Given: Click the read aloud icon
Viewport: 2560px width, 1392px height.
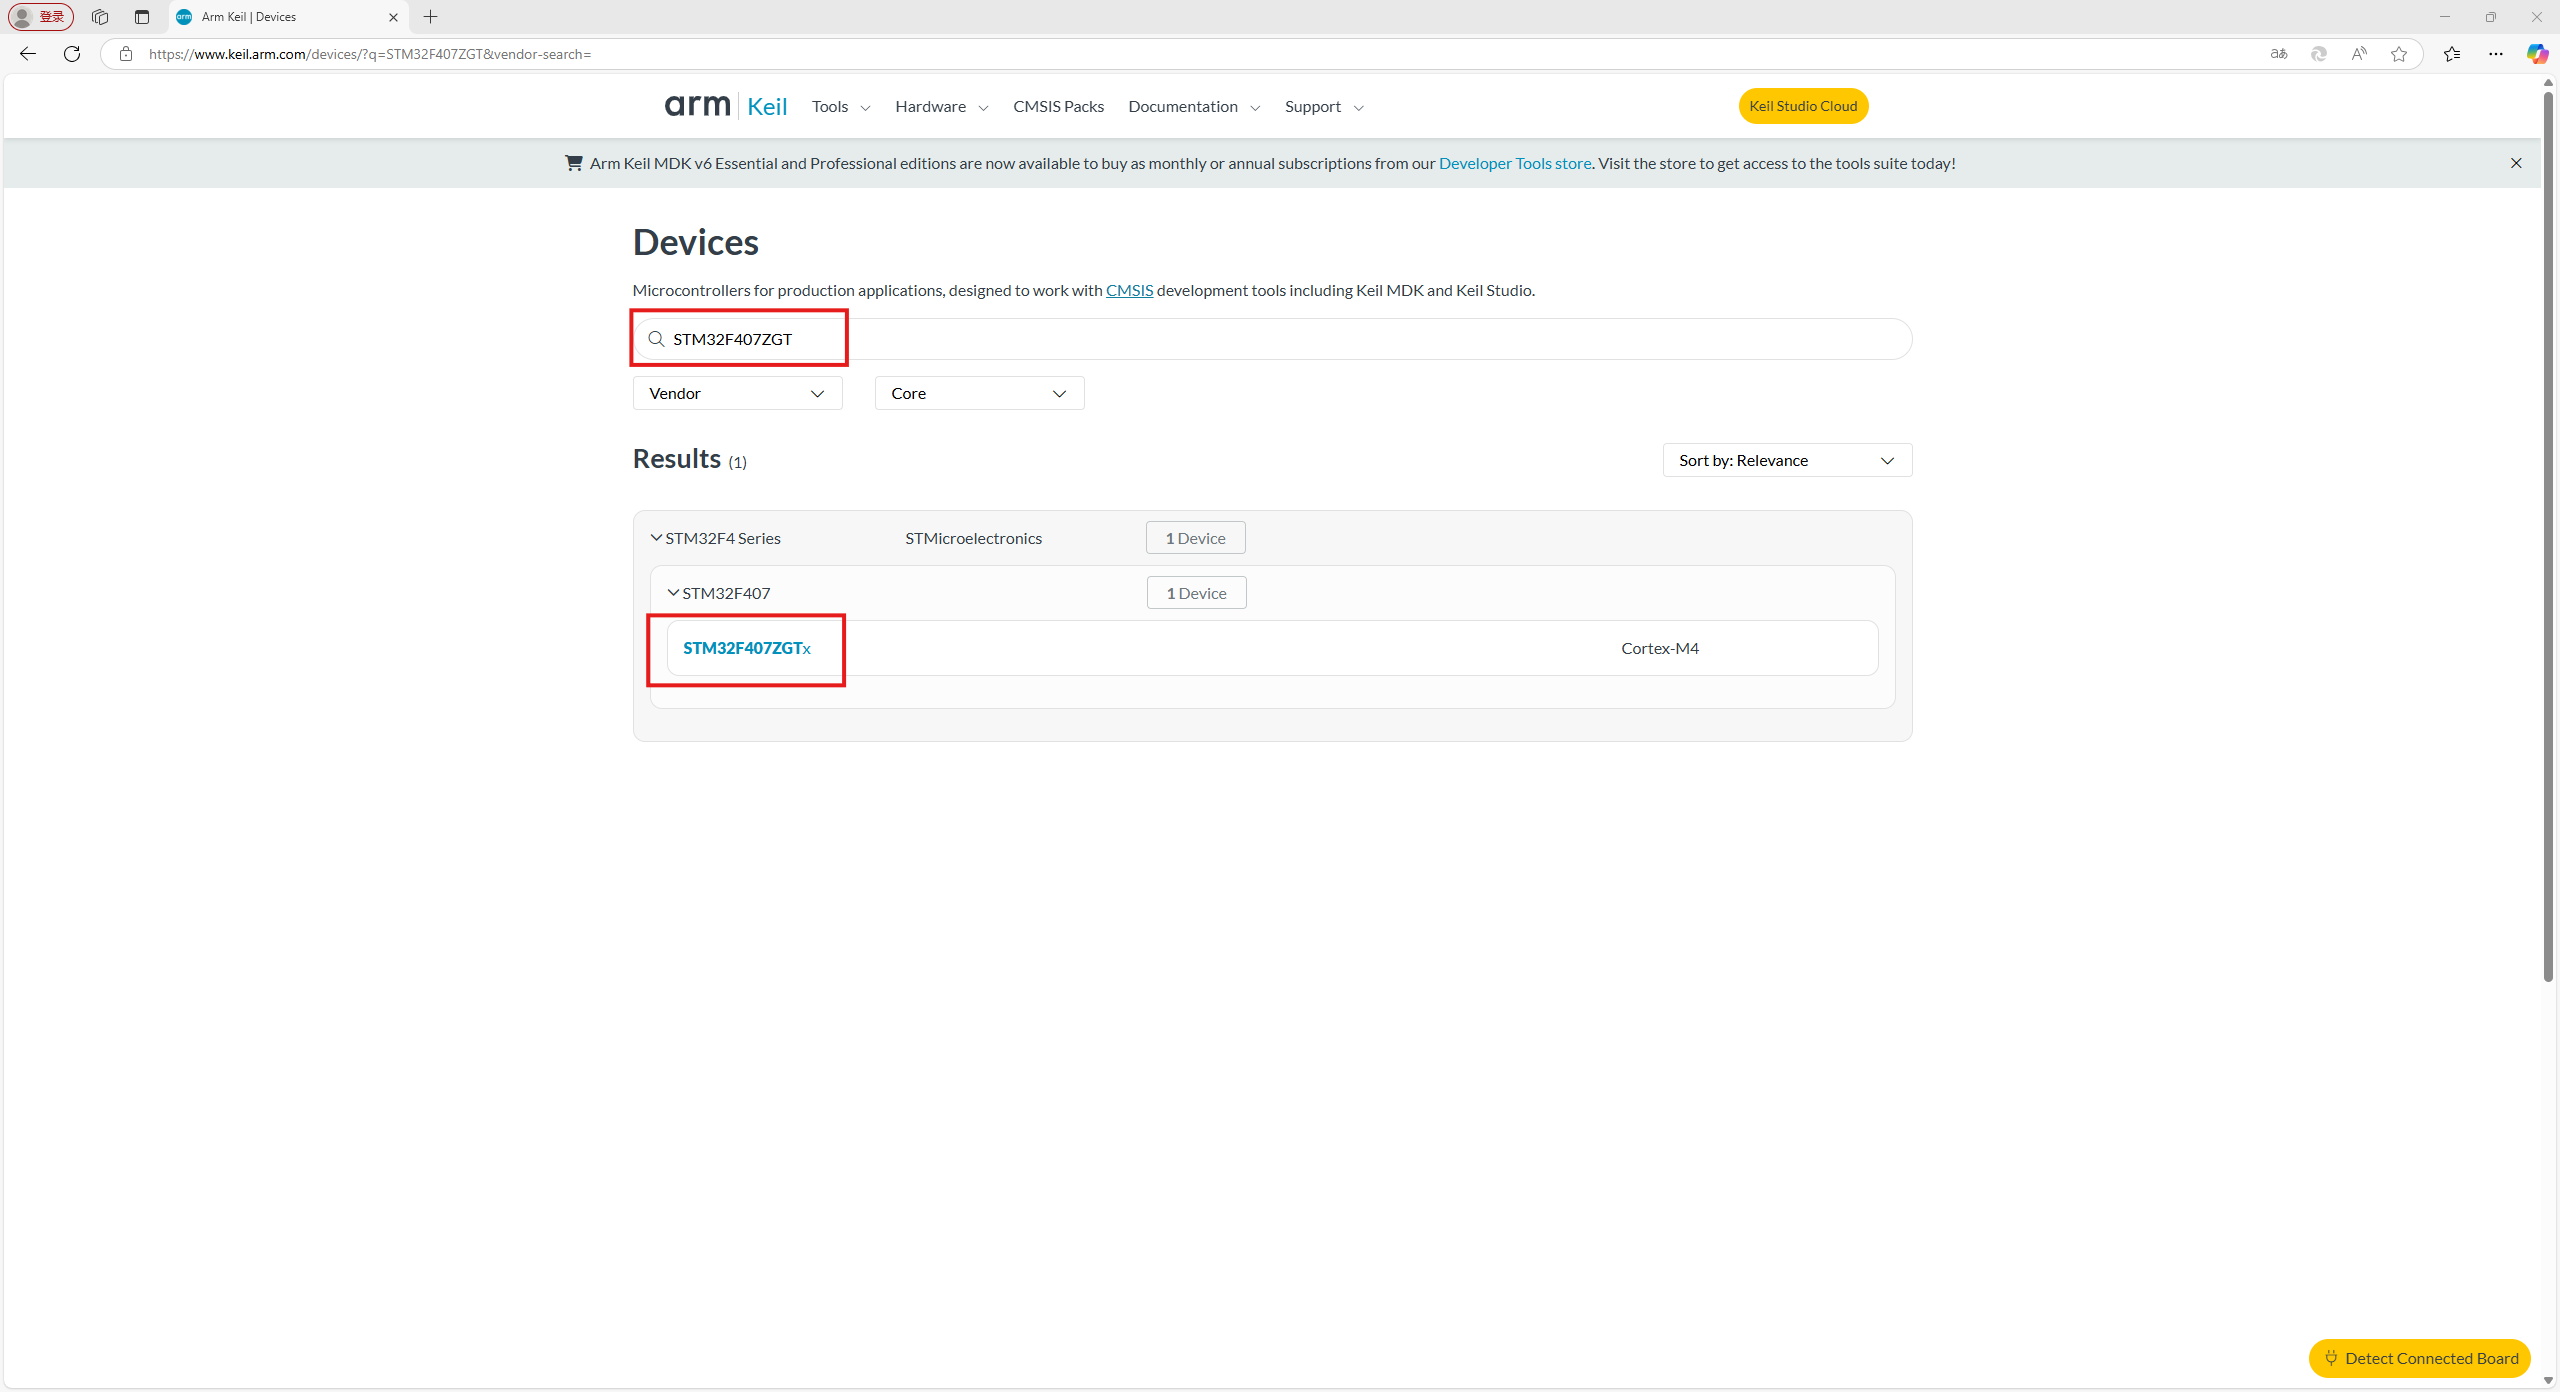Looking at the screenshot, I should point(2359,54).
